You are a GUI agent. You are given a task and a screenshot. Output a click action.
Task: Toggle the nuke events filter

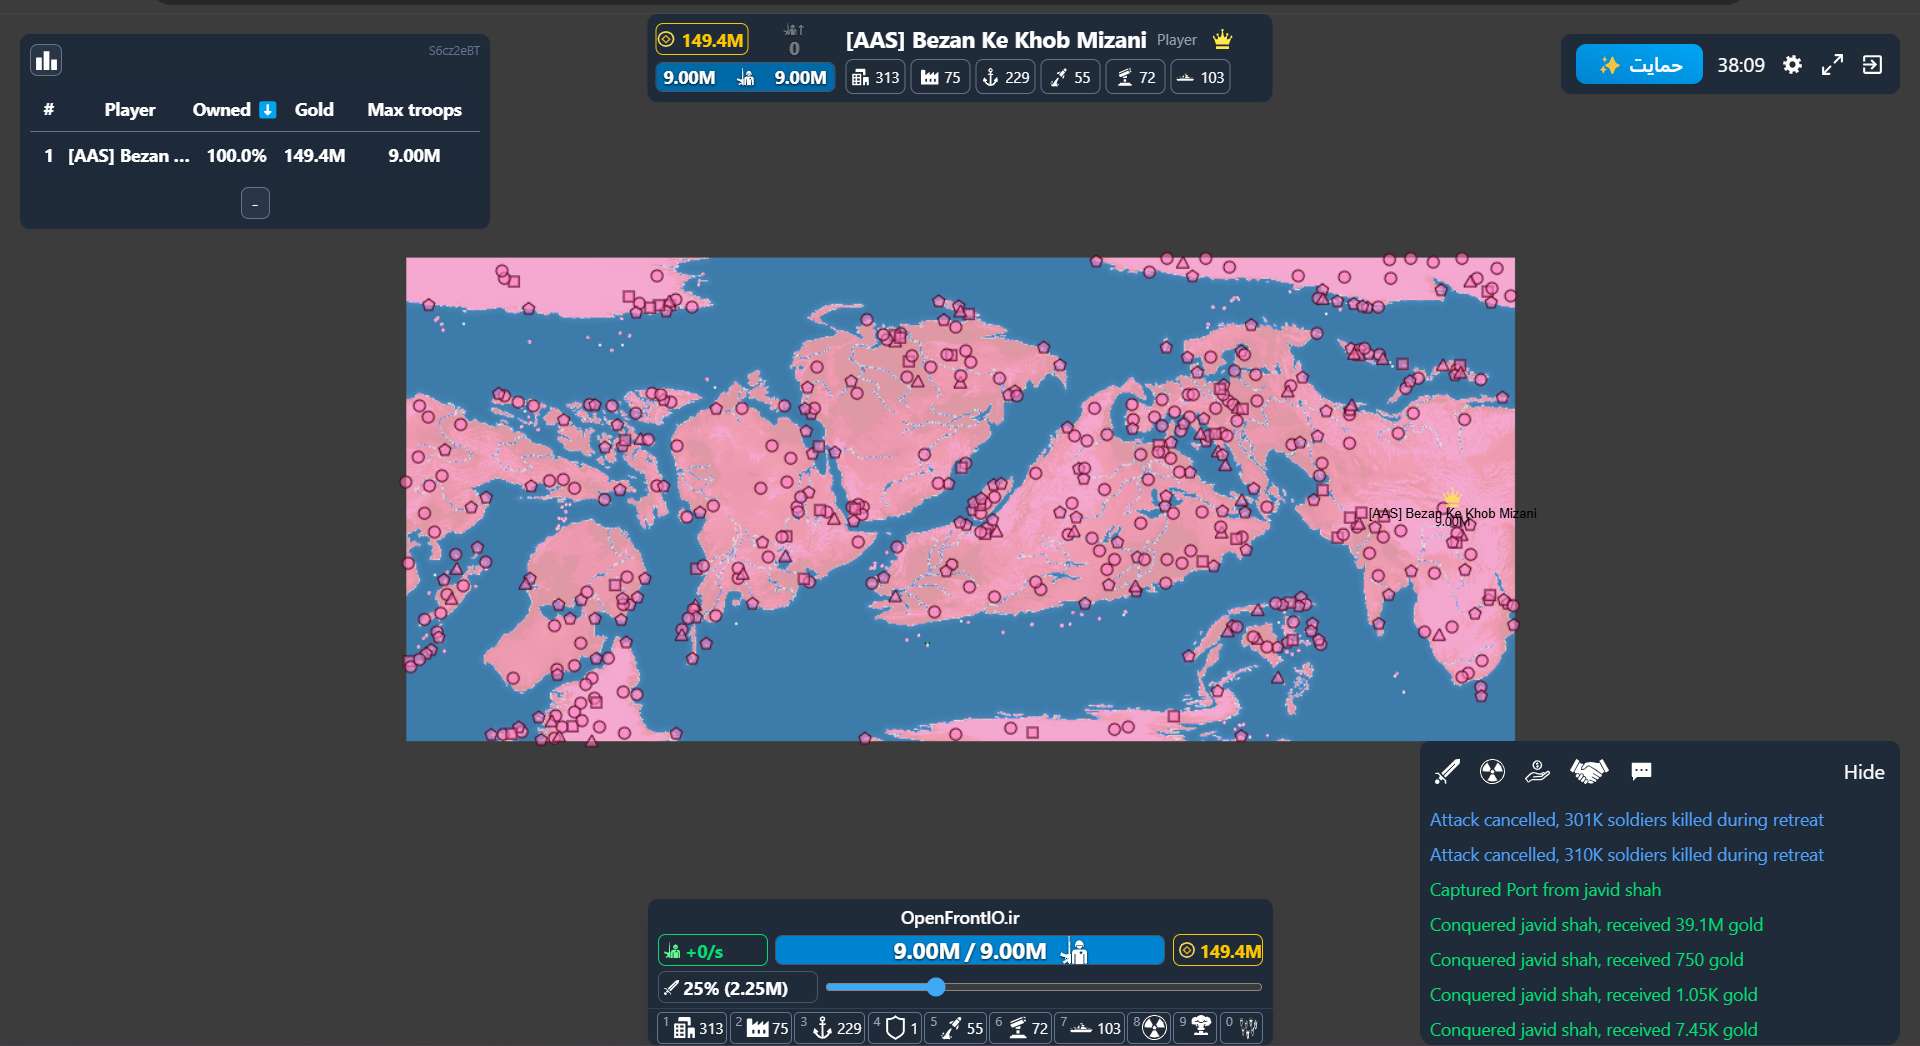coord(1492,771)
